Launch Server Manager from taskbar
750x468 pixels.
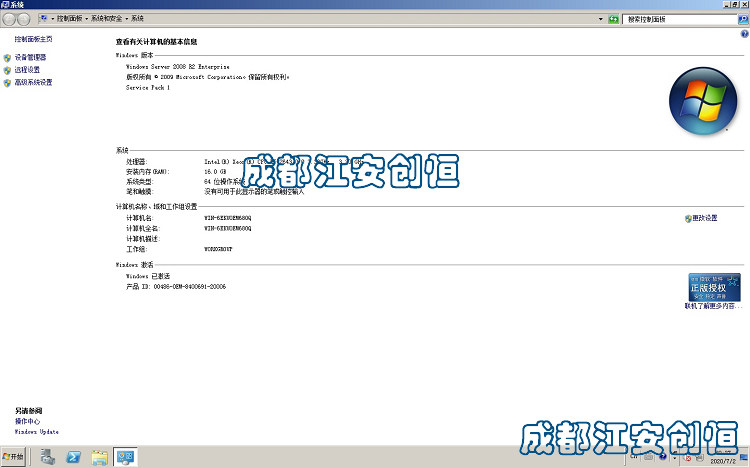tap(47, 457)
